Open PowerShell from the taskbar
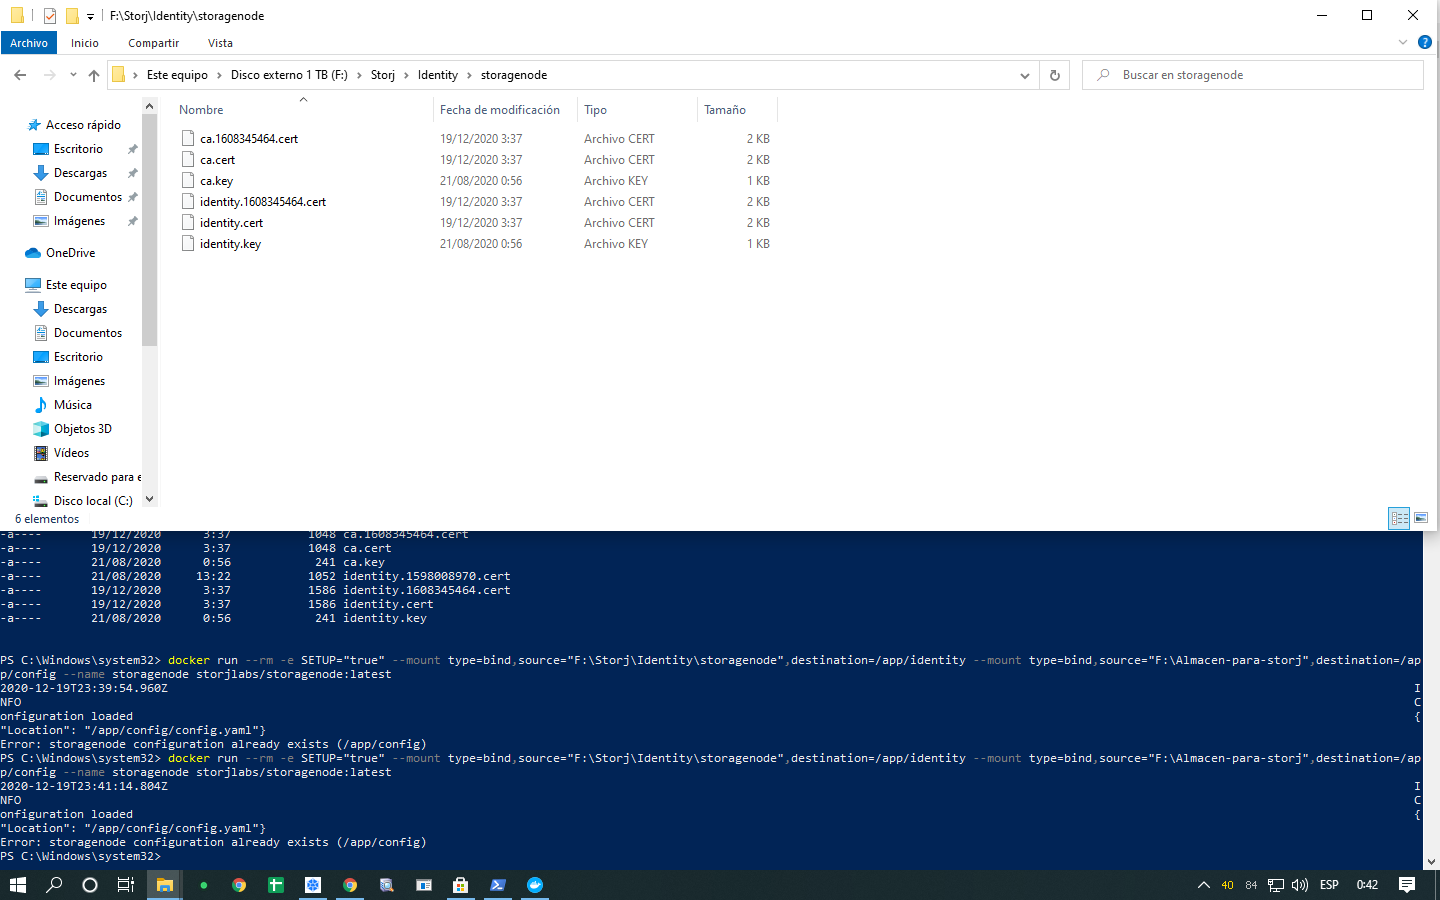This screenshot has width=1440, height=900. pyautogui.click(x=498, y=885)
